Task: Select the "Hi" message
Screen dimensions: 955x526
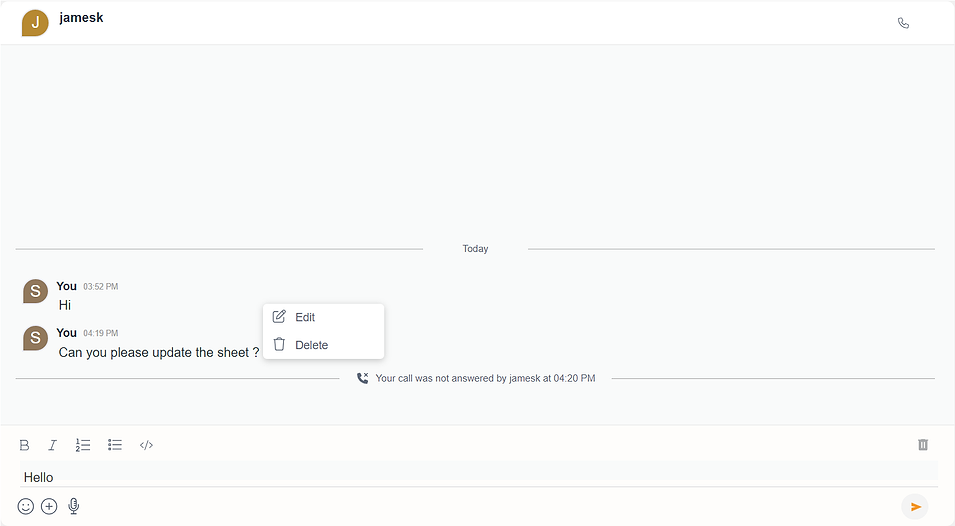Action: [65, 305]
